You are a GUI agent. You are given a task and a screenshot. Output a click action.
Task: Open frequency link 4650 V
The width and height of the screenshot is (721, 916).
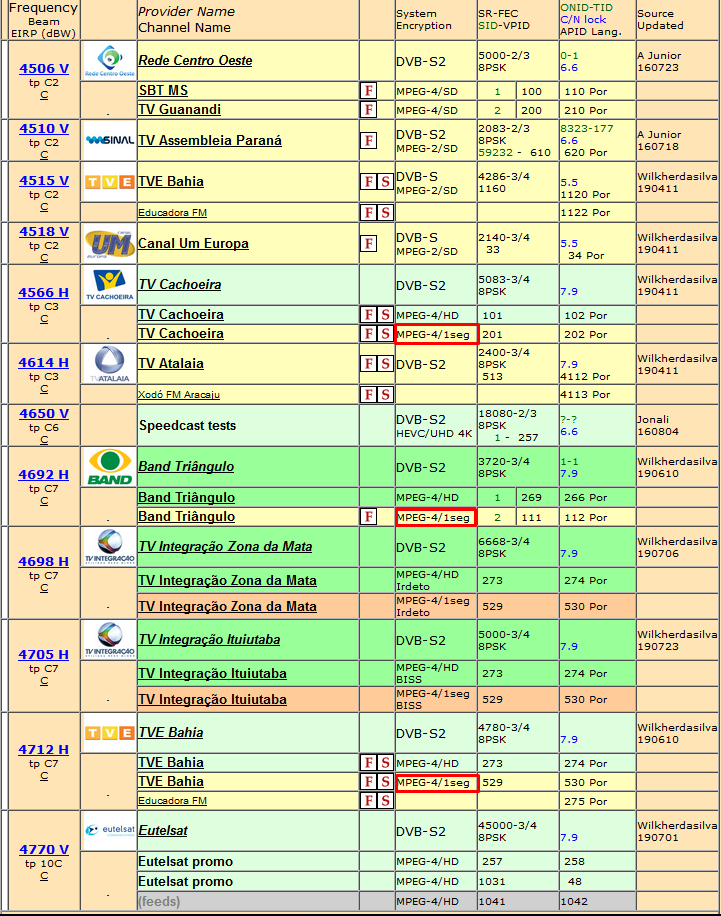pos(44,413)
